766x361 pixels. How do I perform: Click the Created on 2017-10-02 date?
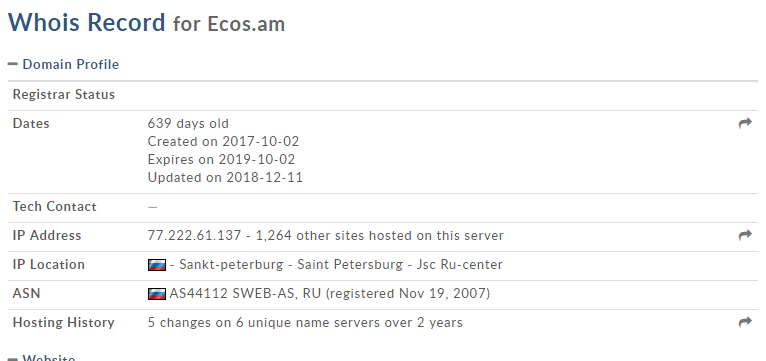click(223, 142)
